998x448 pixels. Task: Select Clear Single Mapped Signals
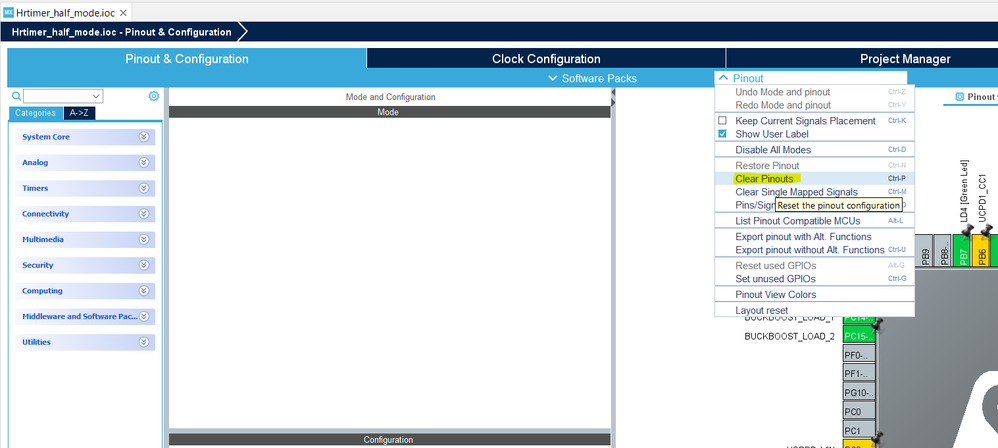click(814, 192)
